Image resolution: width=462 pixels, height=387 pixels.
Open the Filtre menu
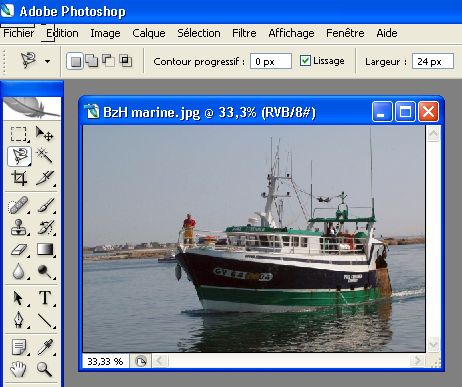click(244, 33)
